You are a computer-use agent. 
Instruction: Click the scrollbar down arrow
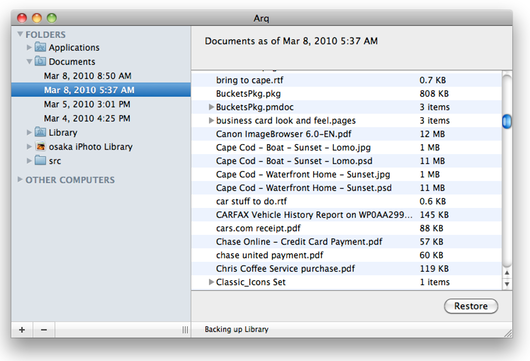click(x=507, y=284)
